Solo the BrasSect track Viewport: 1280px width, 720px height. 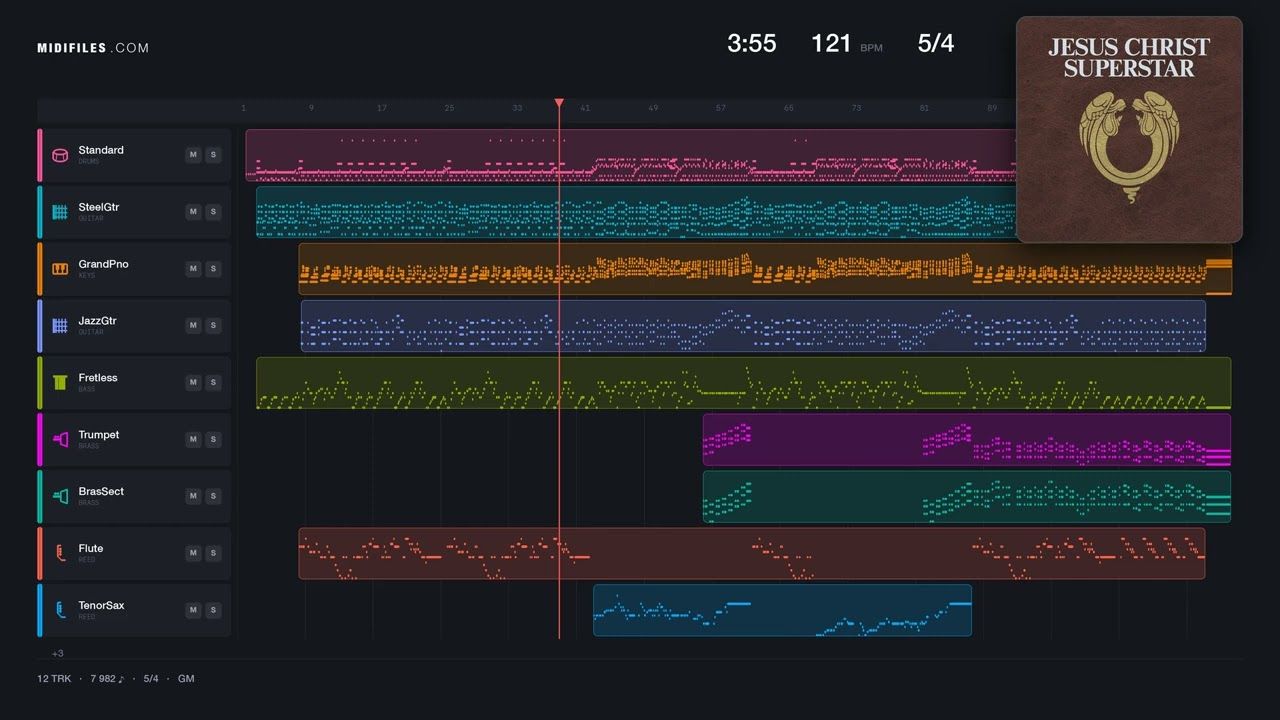point(212,496)
